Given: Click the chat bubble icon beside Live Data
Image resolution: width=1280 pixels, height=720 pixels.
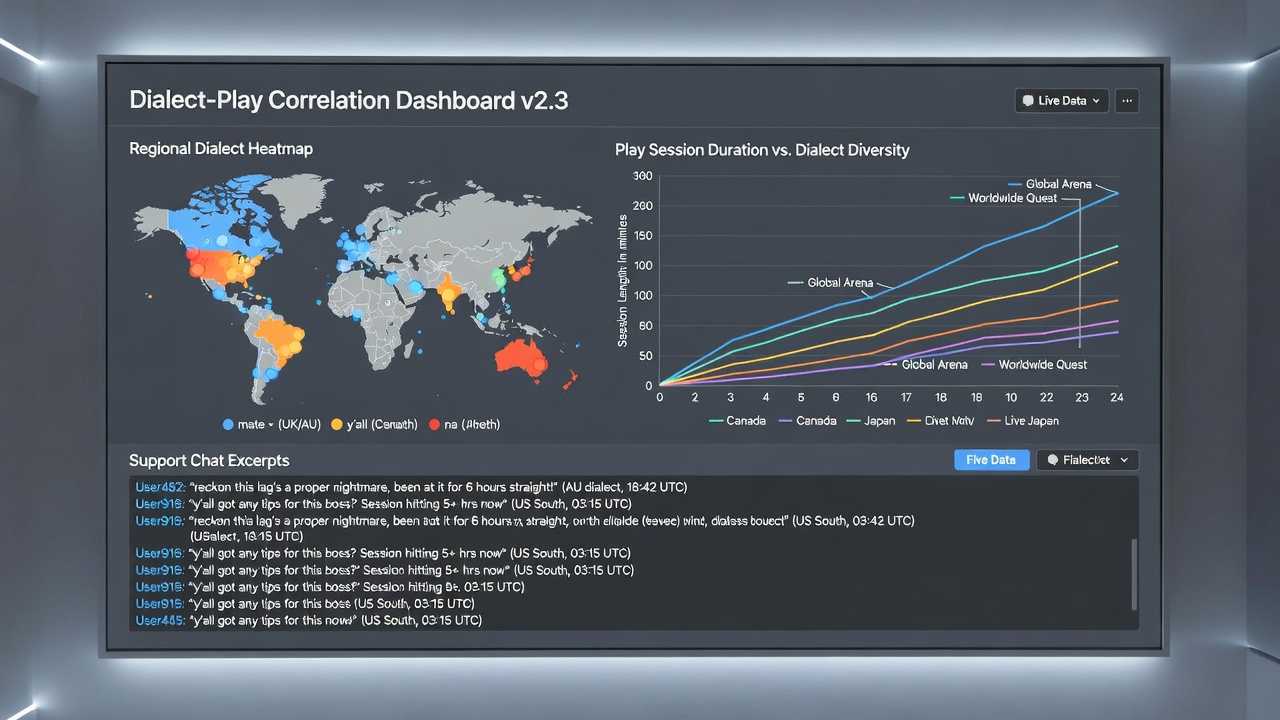Looking at the screenshot, I should (x=1028, y=101).
